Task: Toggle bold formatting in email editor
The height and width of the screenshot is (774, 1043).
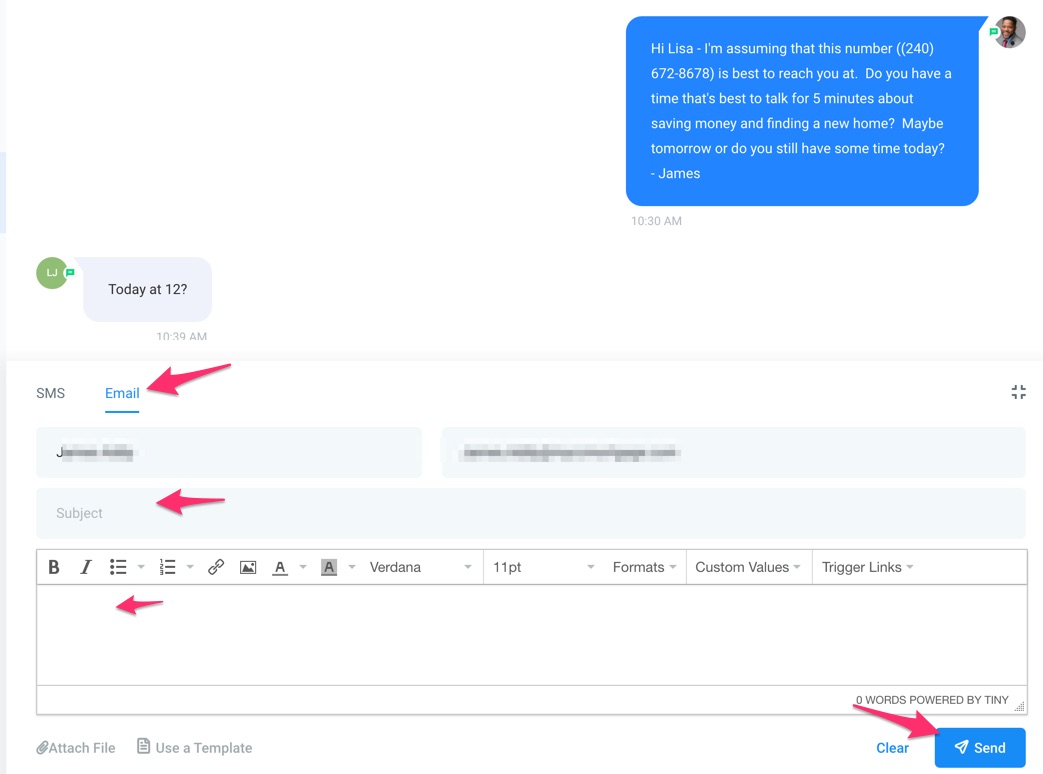Action: coord(54,567)
